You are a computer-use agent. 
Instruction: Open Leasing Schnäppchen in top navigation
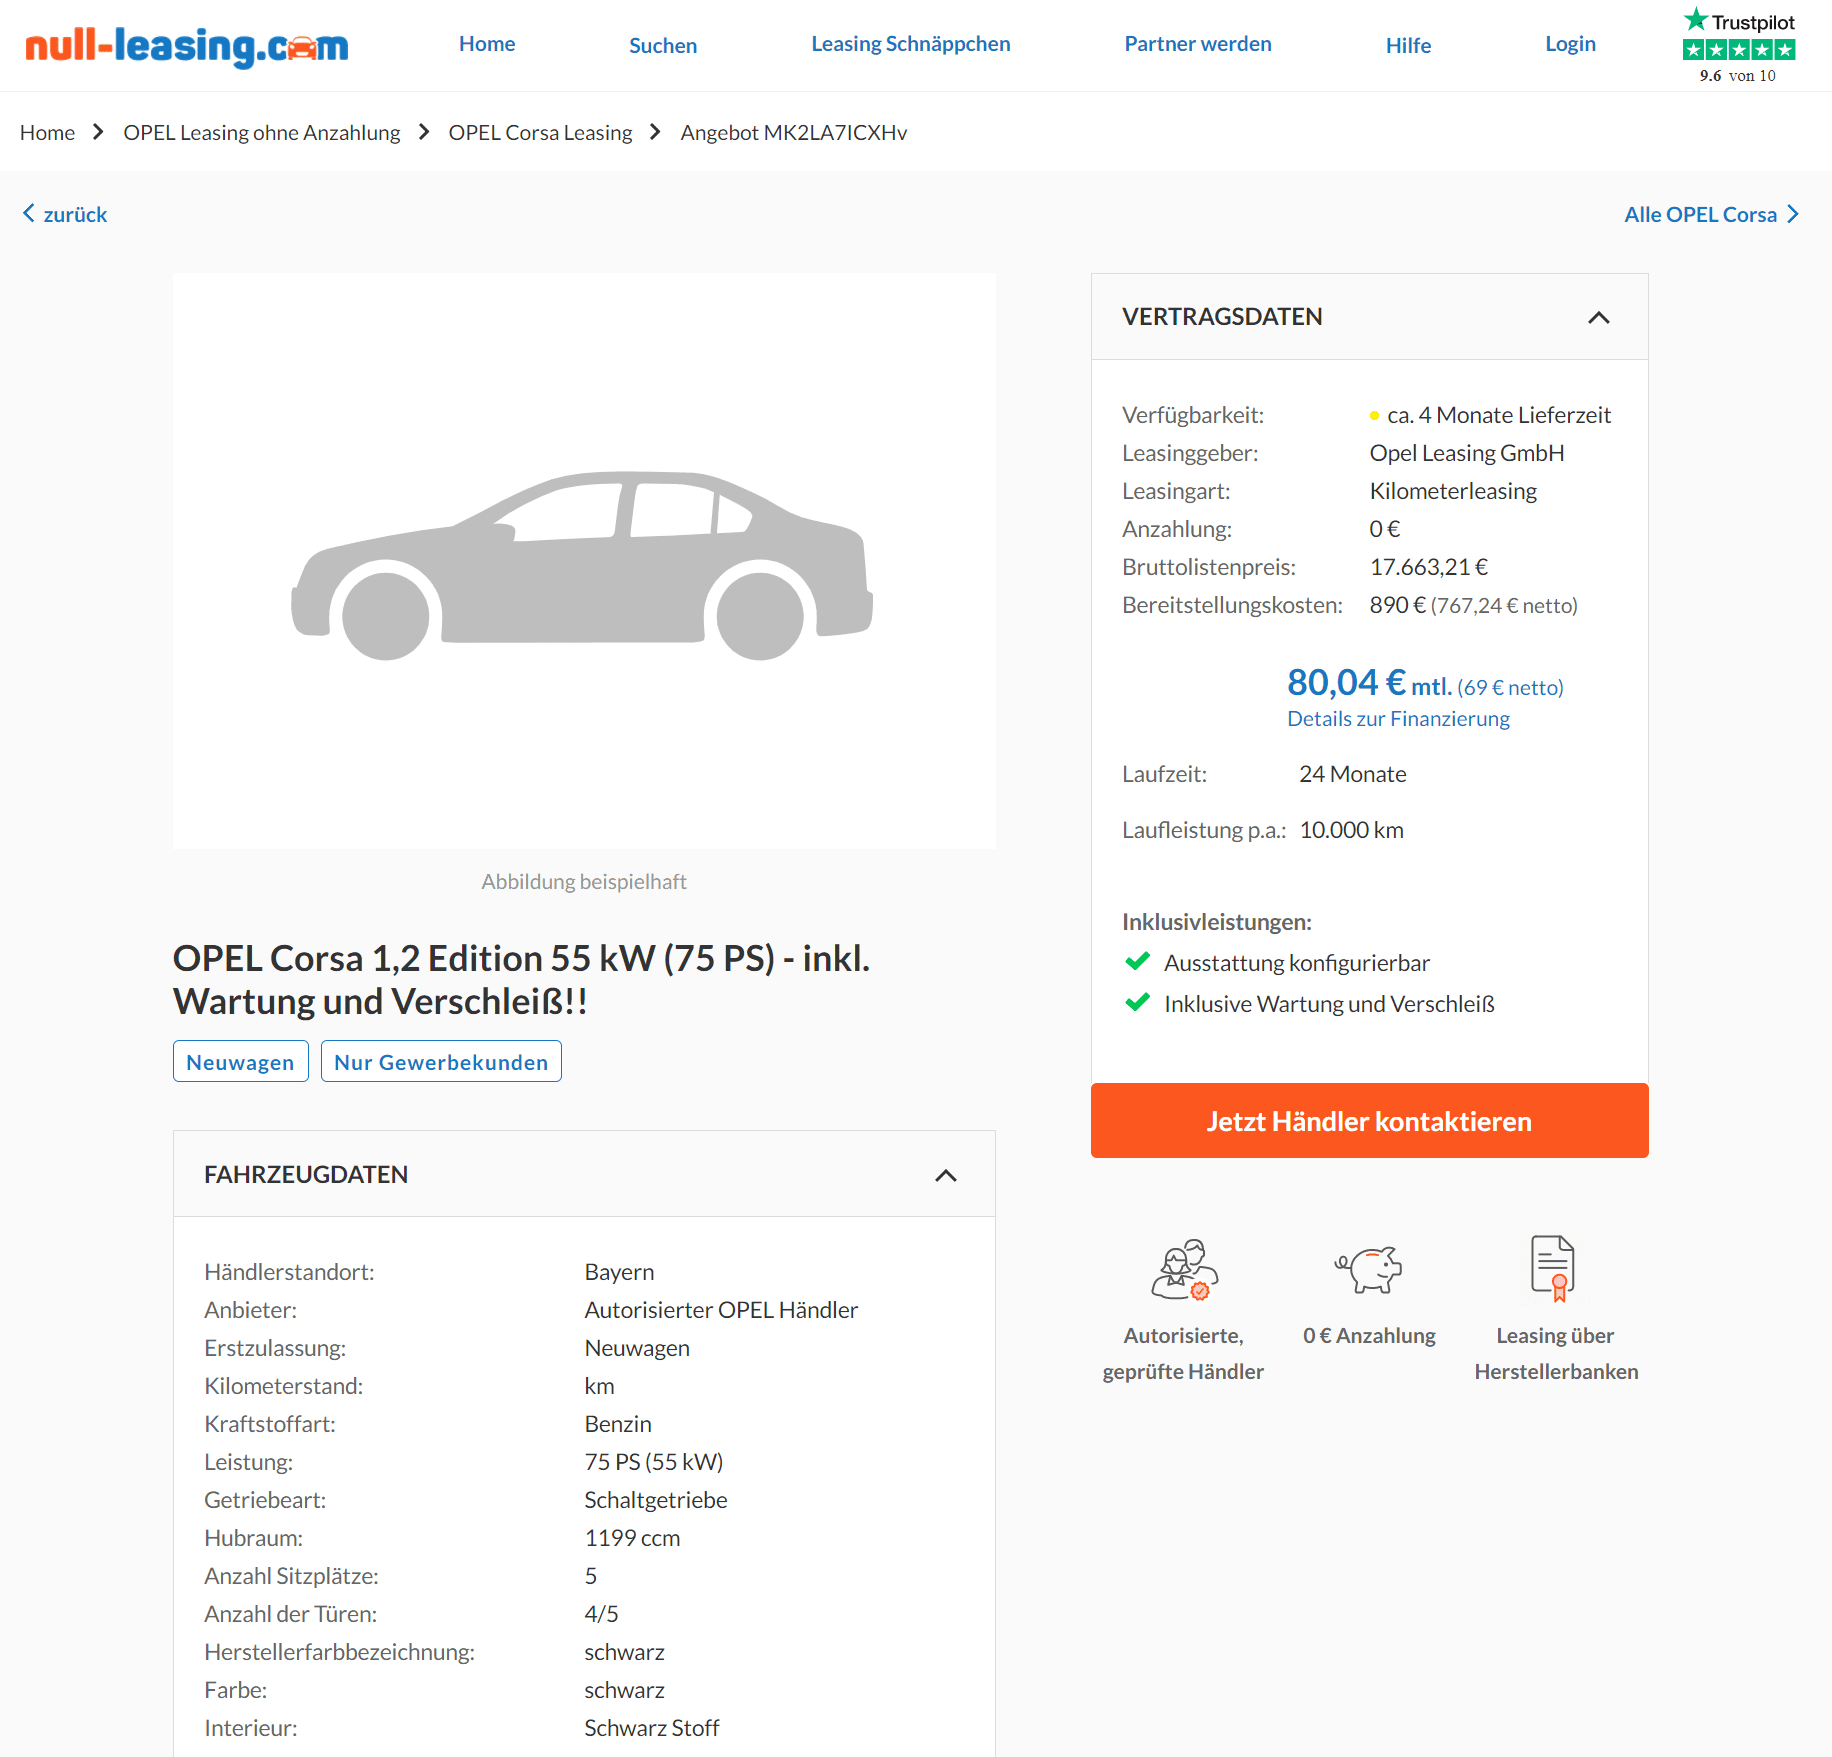[911, 44]
